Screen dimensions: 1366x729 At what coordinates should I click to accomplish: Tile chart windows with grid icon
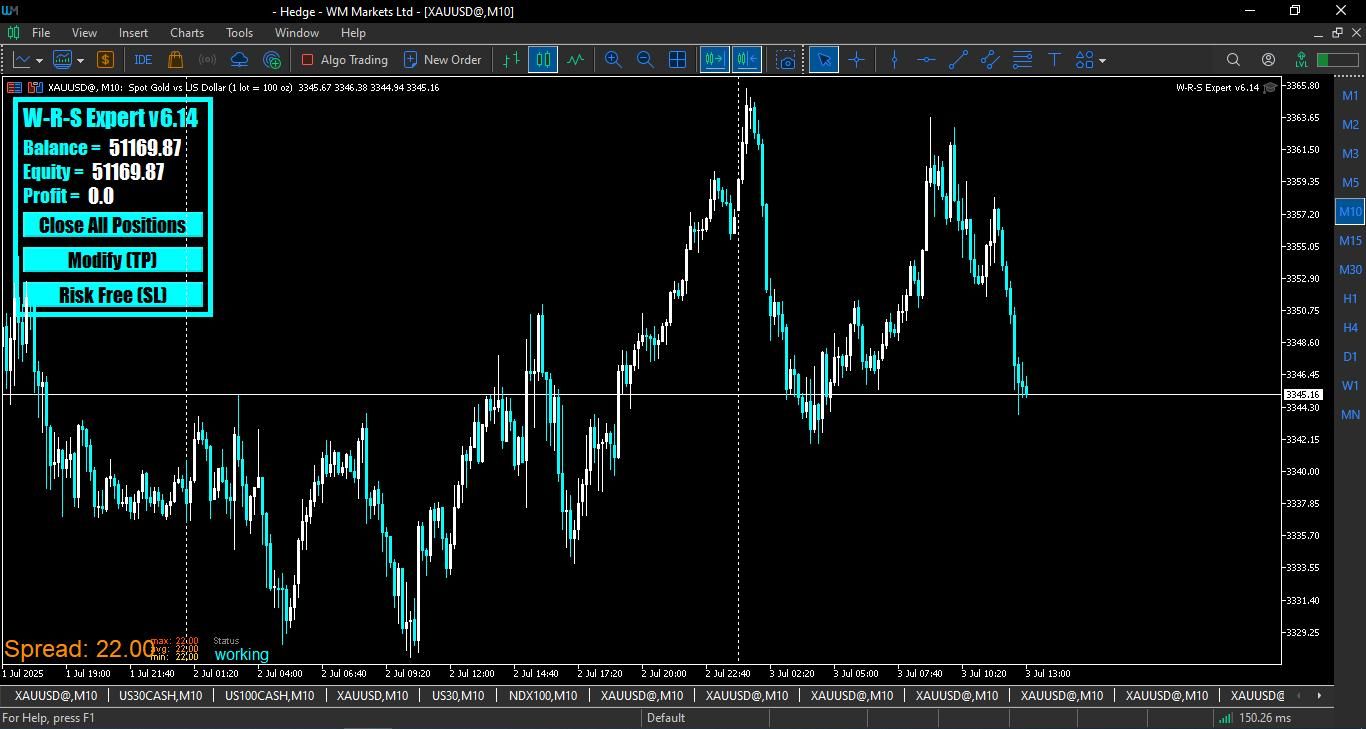coord(677,60)
